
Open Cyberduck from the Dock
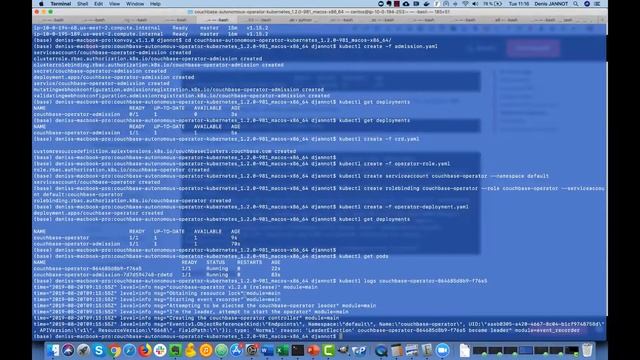click(x=191, y=350)
